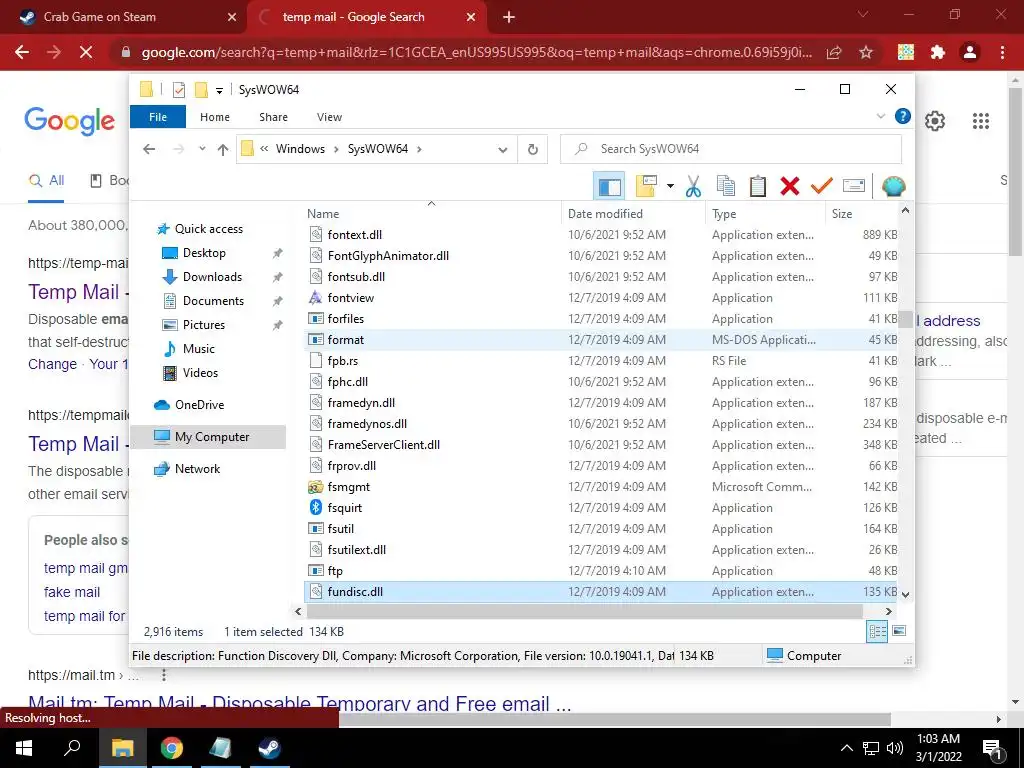The width and height of the screenshot is (1024, 768).
Task: Sort by Date modified column header
Action: (x=633, y=214)
